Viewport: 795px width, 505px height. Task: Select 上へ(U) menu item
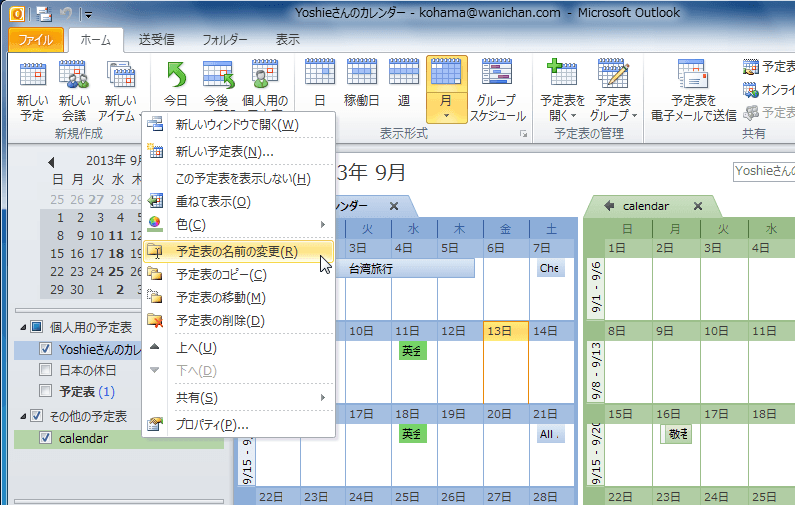239,348
